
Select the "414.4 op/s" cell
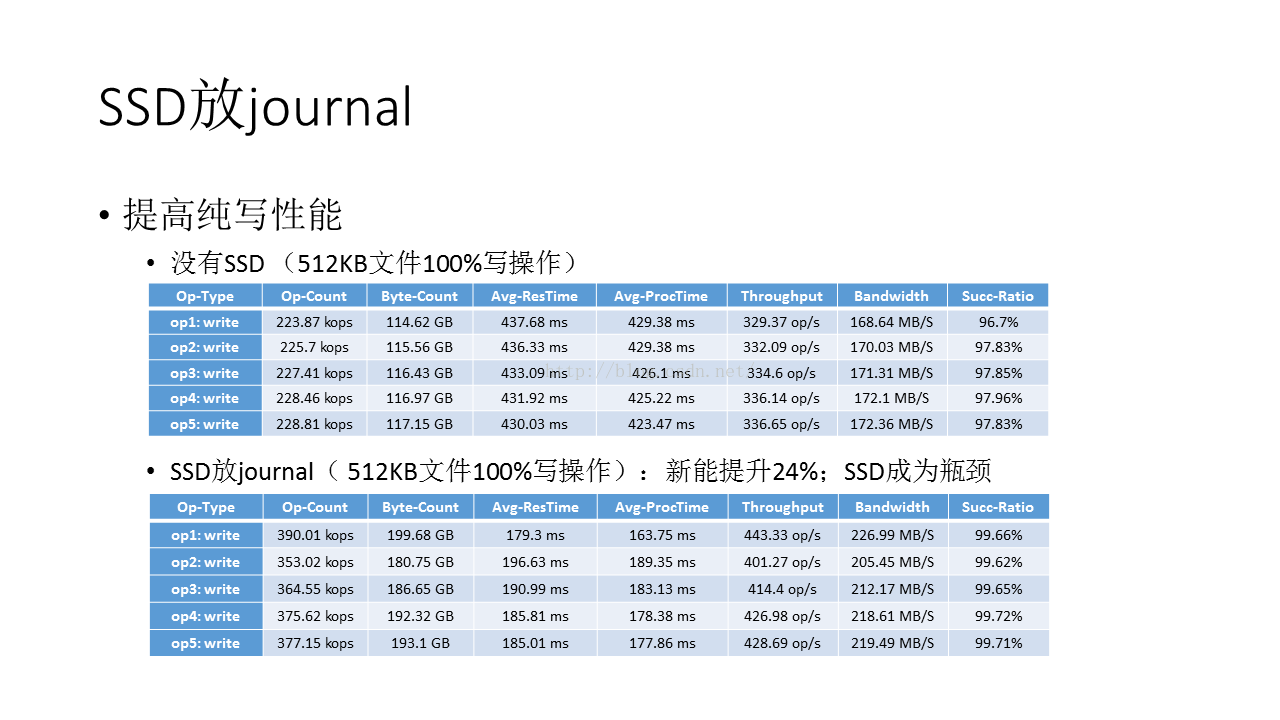[782, 589]
